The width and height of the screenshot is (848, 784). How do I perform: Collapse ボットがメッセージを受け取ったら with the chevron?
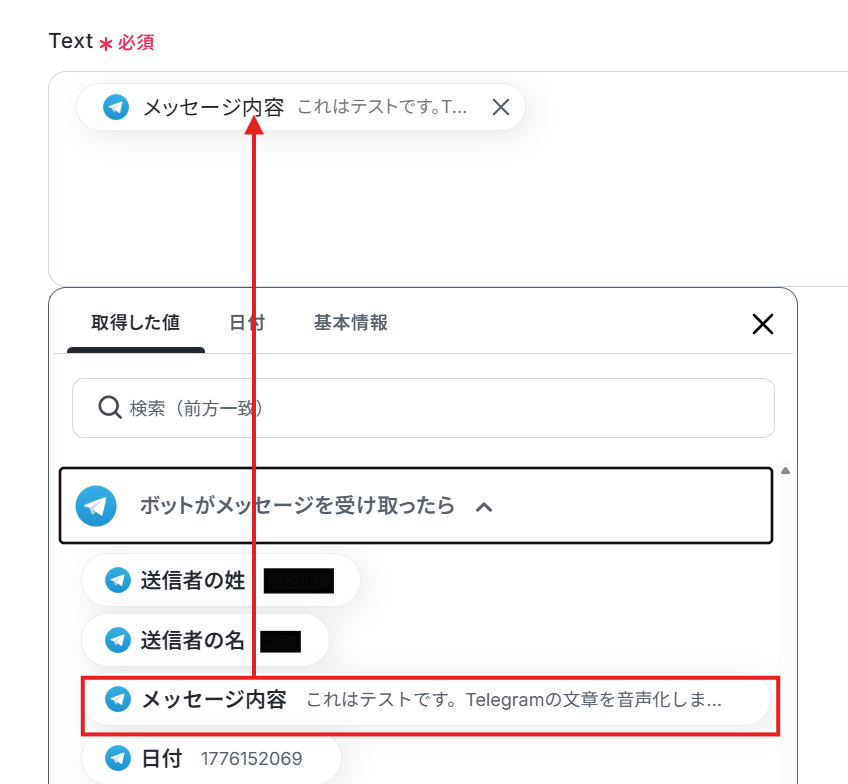point(484,507)
